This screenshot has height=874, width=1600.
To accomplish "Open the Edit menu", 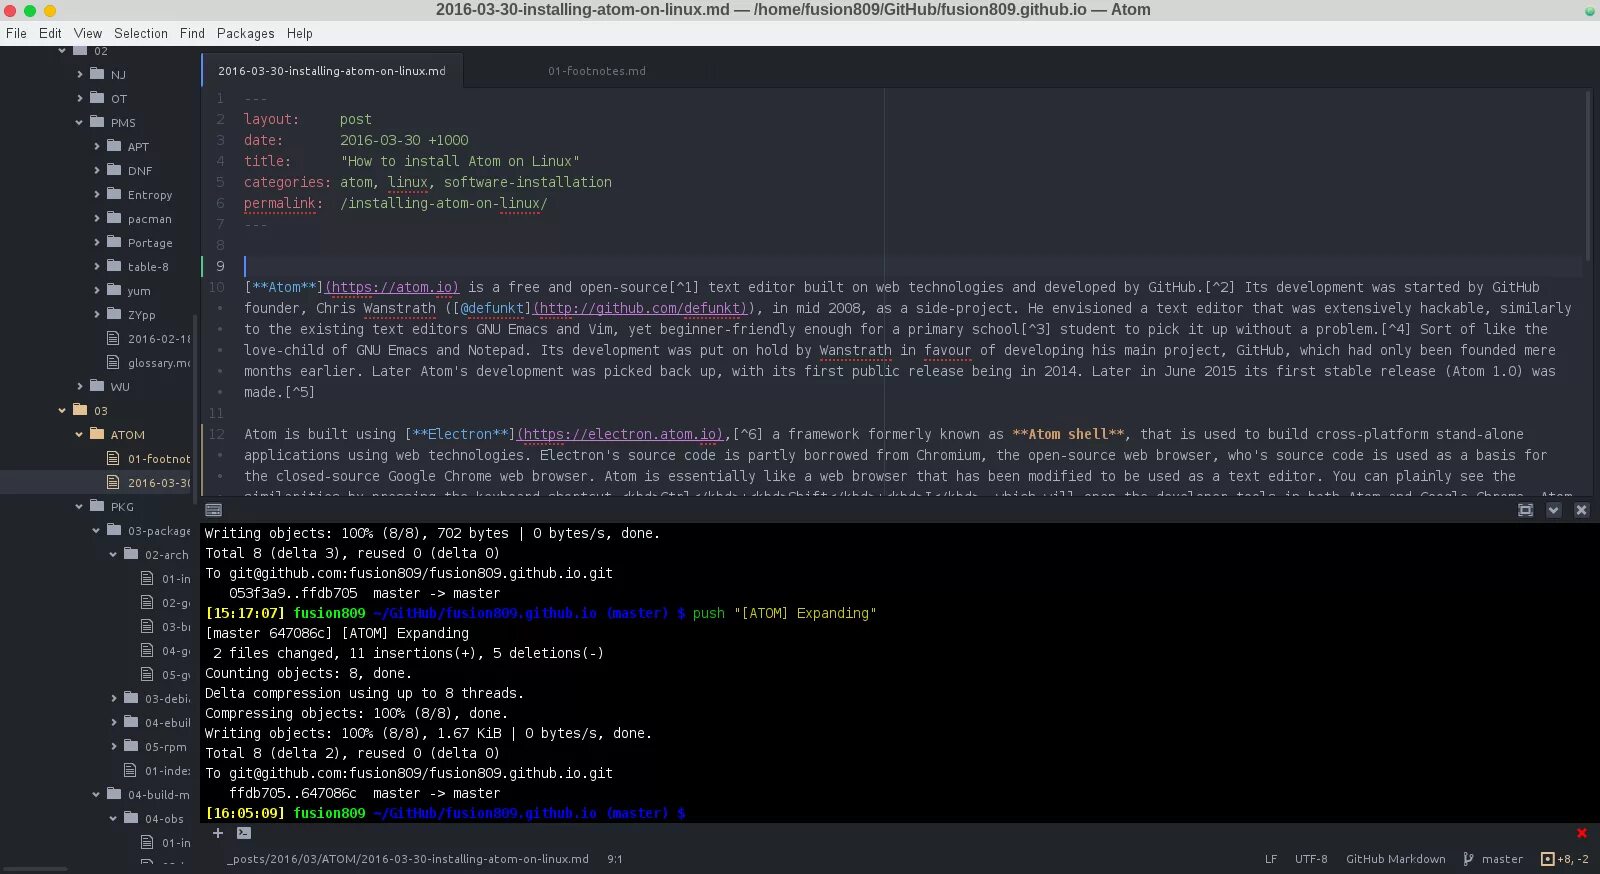I will coord(50,33).
